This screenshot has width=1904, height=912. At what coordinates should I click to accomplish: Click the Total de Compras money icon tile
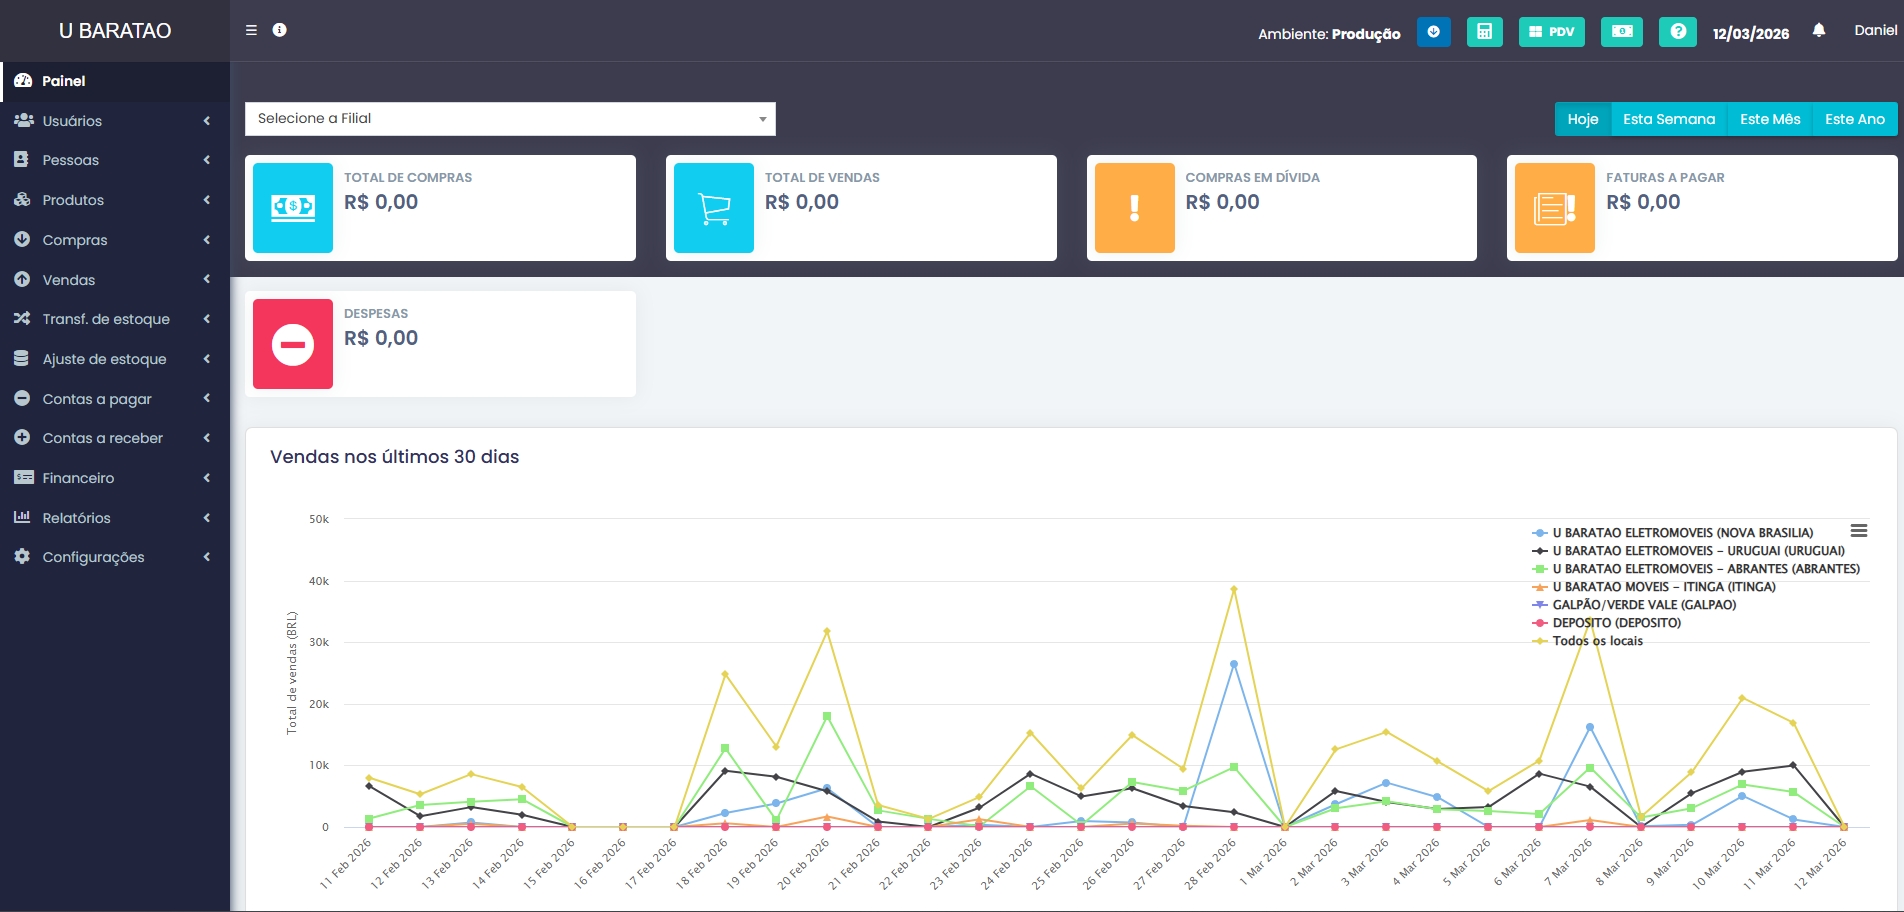[x=293, y=208]
